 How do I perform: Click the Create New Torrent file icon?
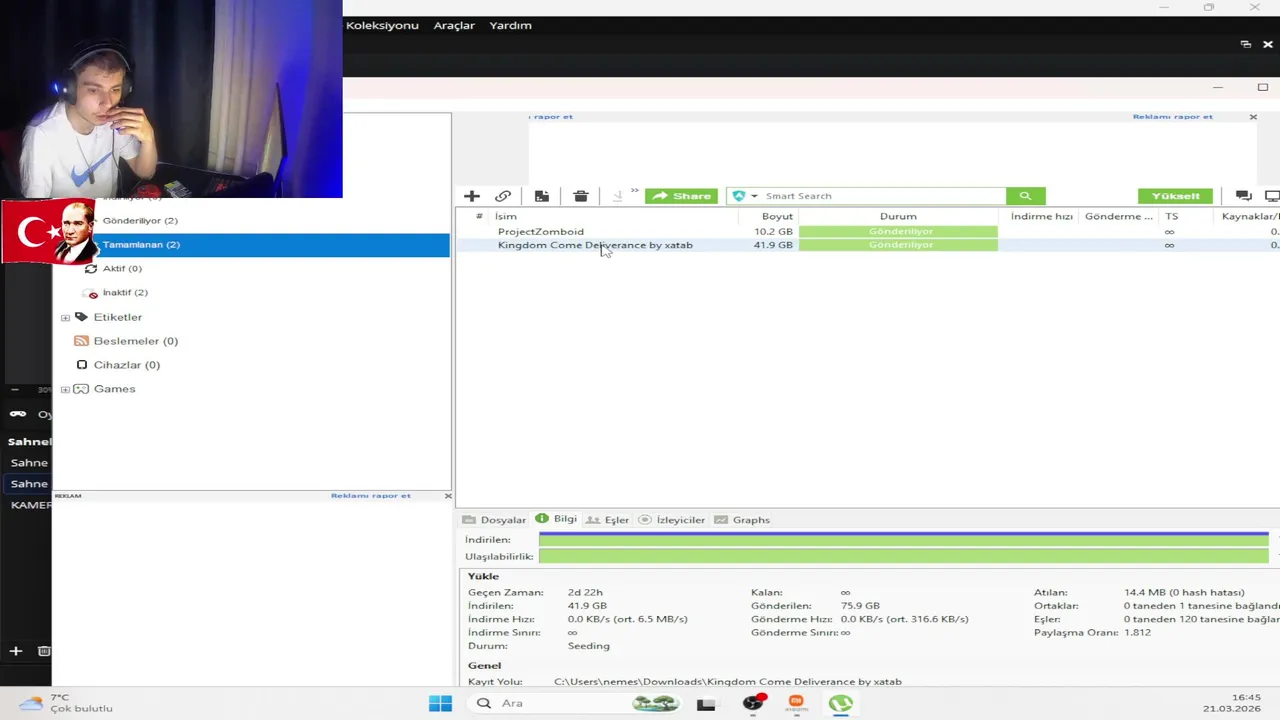(x=541, y=196)
